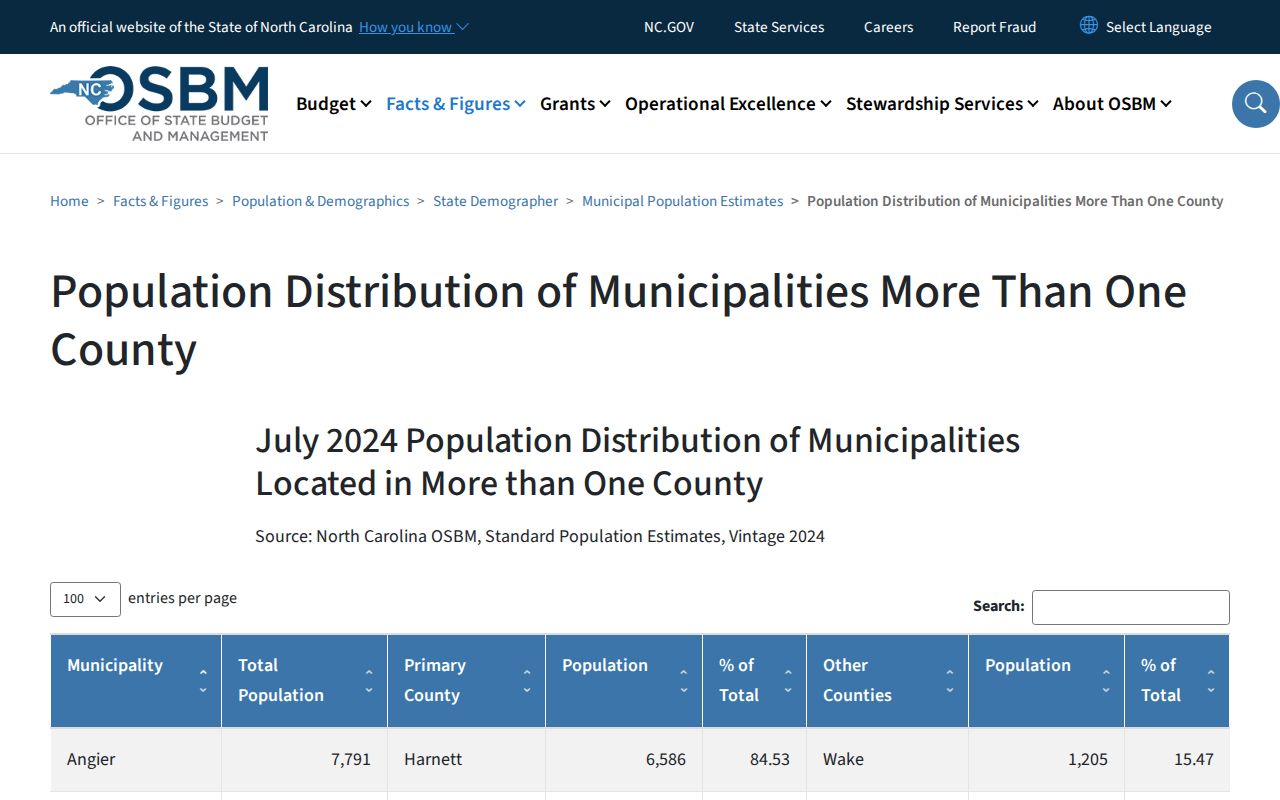Go to the Careers link
1280x800 pixels.
889,27
